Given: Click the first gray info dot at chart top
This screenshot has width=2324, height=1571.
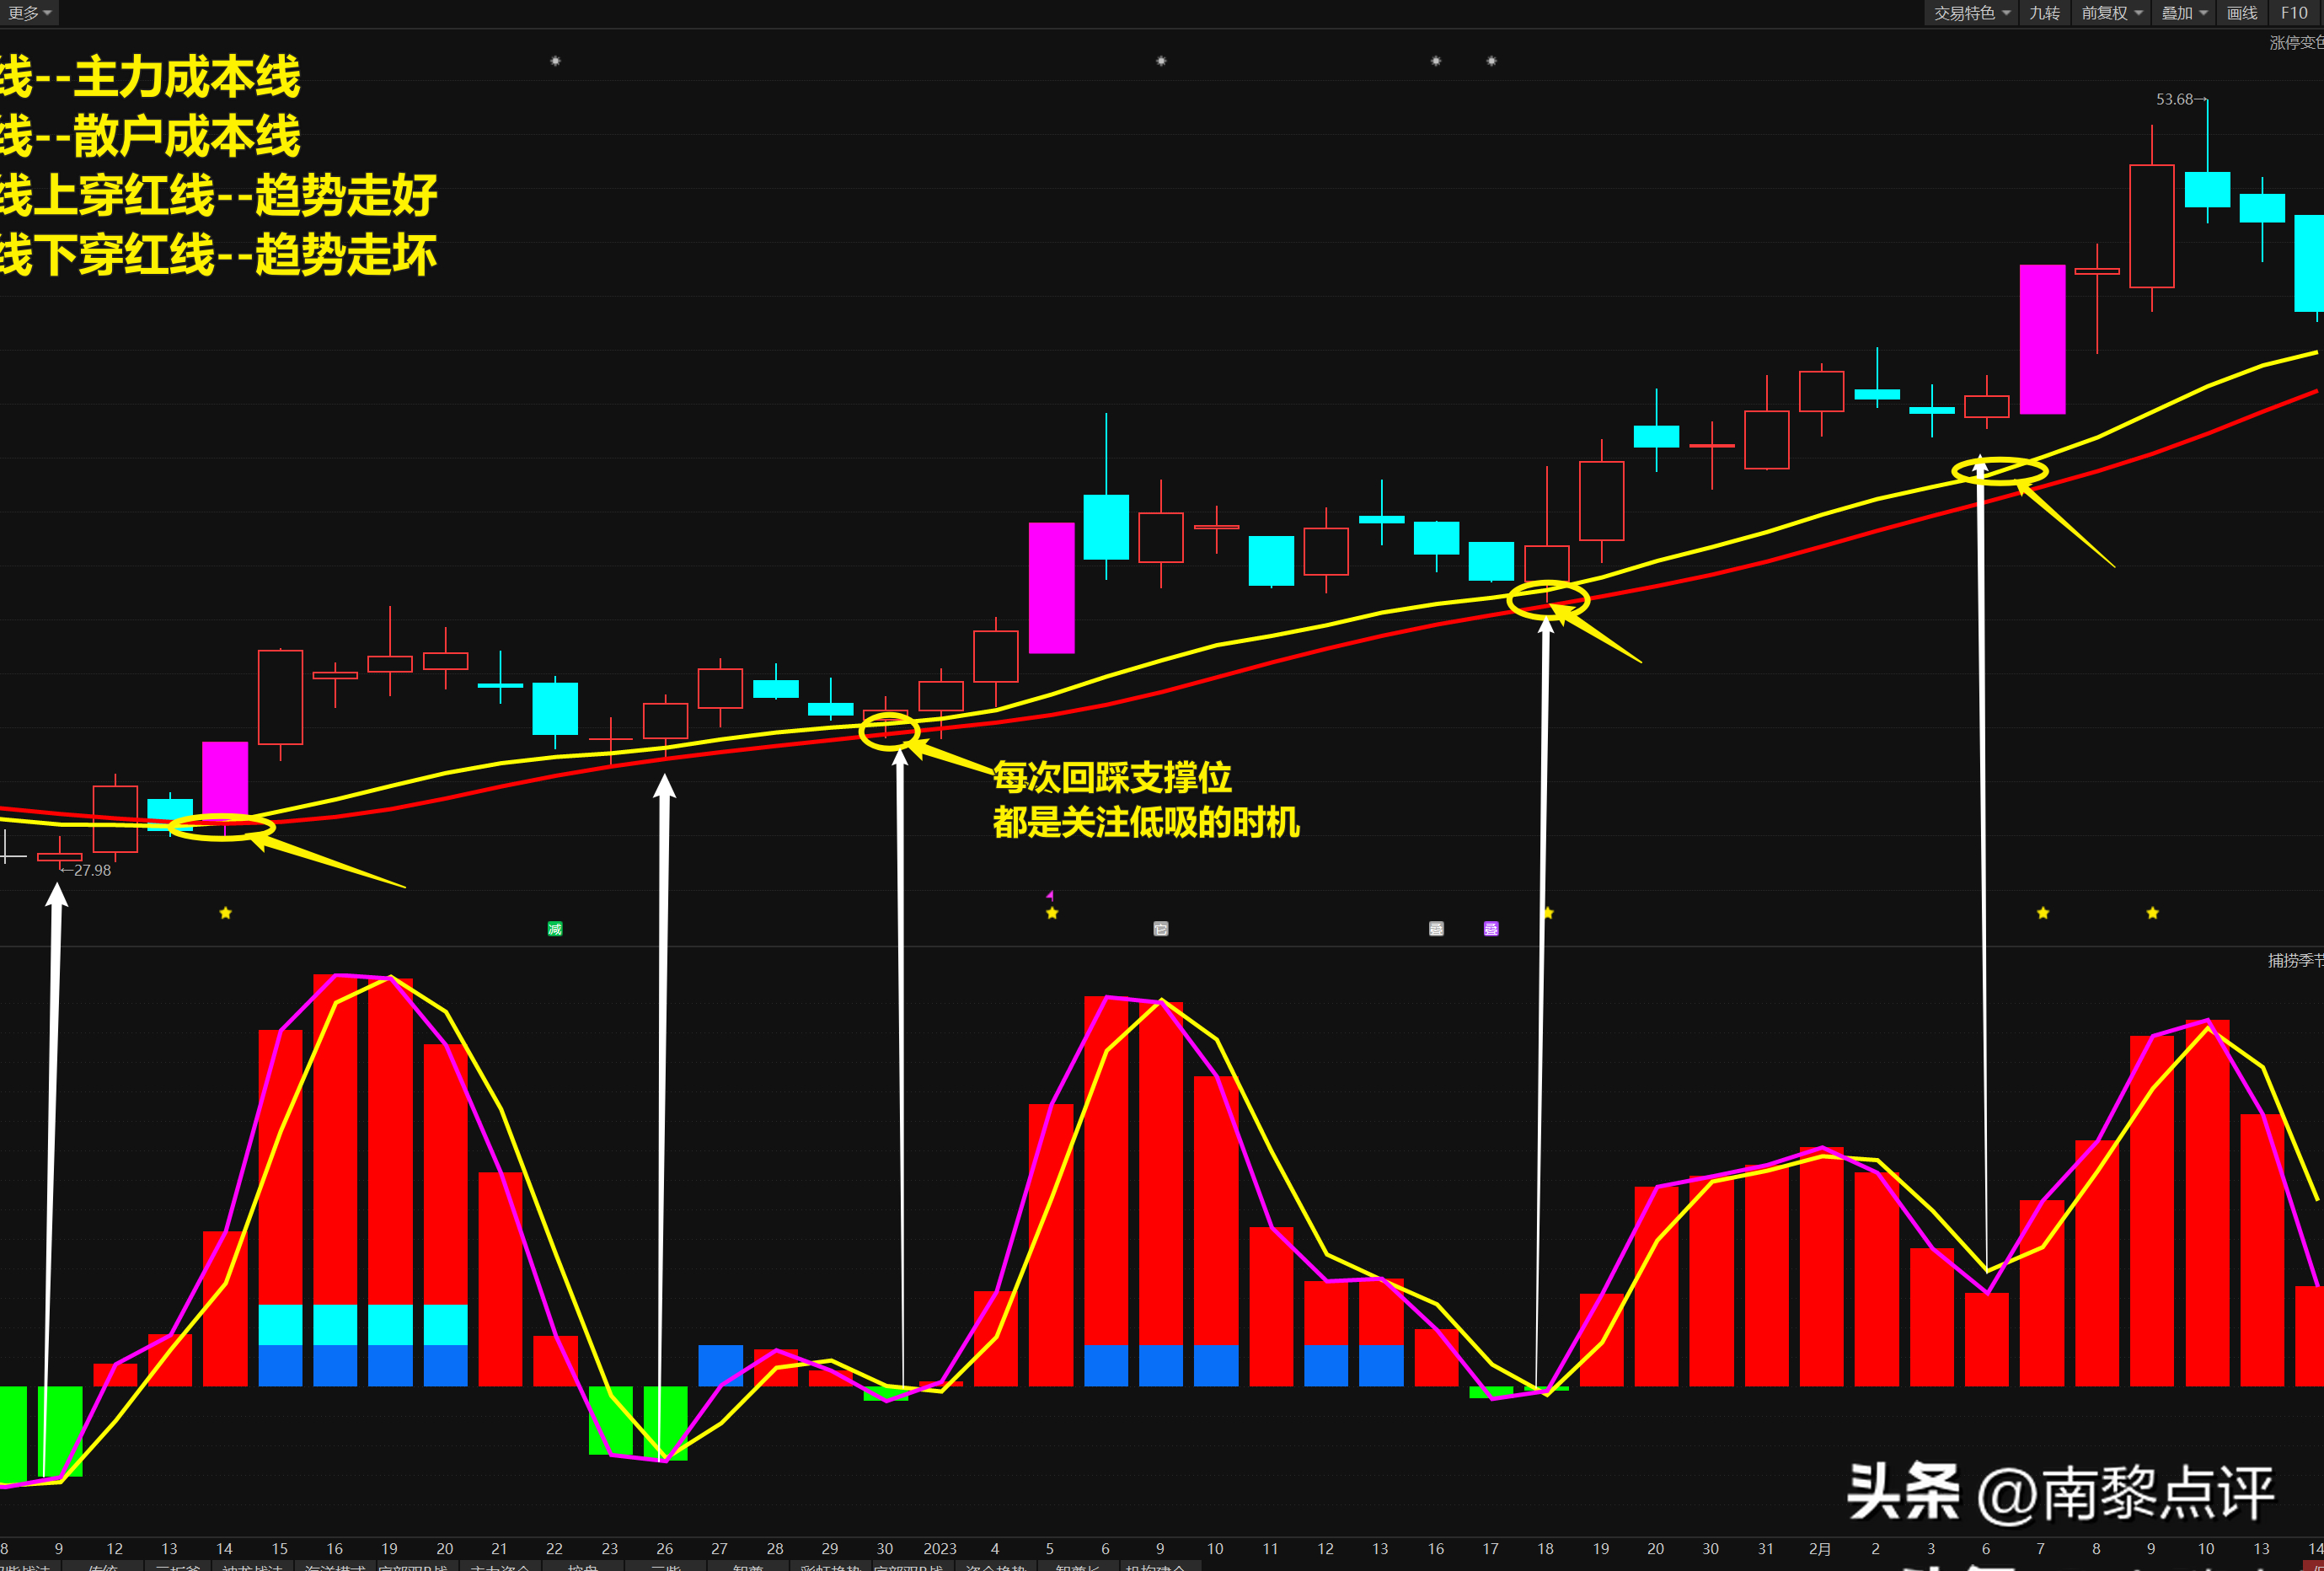Looking at the screenshot, I should 556,61.
